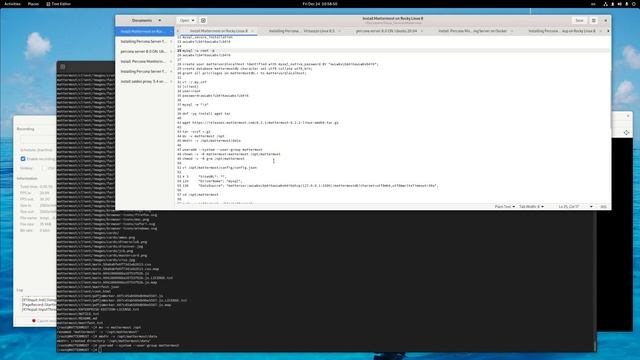This screenshot has height=360, width=640.
Task: Open the clock and calendar in top bar
Action: click(320, 4)
